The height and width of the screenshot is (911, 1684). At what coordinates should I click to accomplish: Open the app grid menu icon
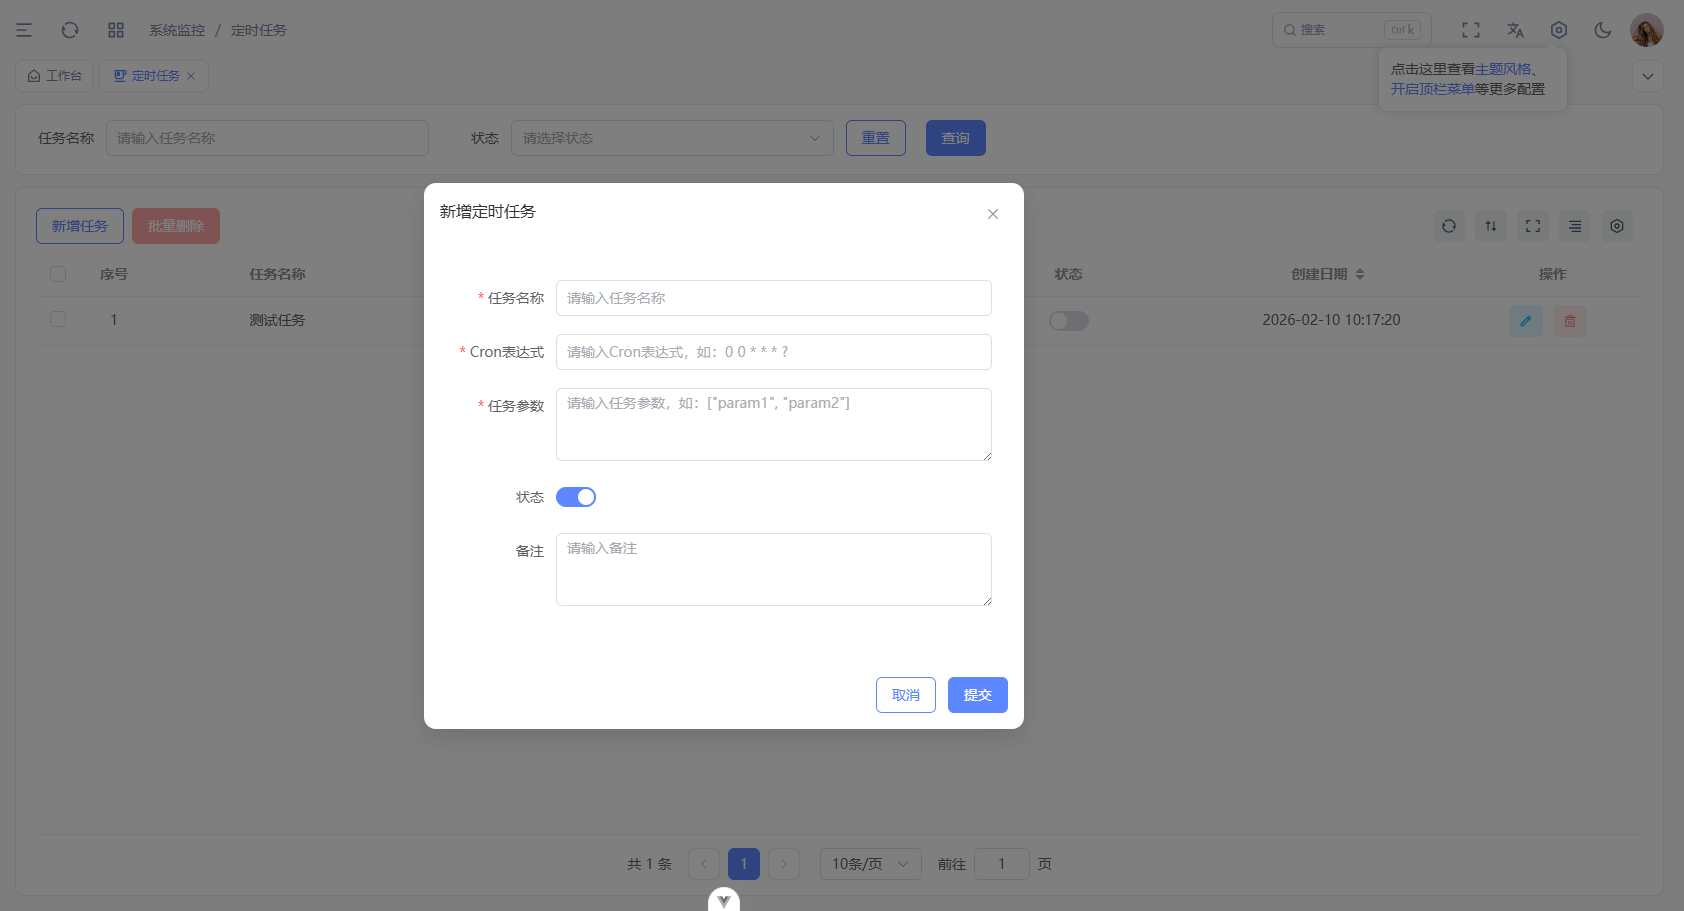pos(116,30)
